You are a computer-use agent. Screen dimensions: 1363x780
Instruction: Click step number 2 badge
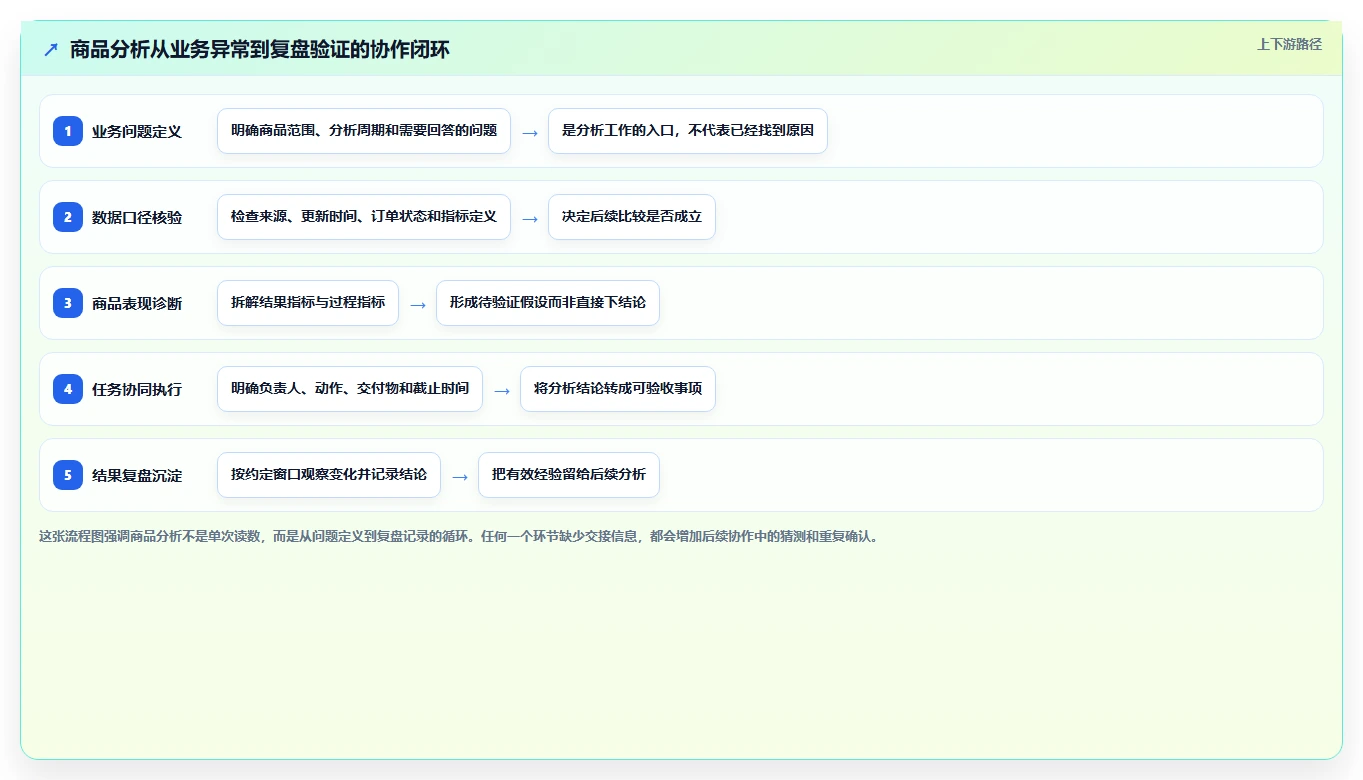coord(68,217)
